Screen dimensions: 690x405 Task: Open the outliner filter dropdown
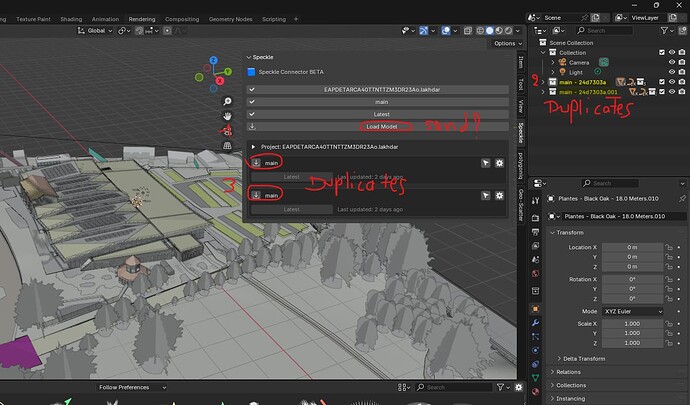(667, 30)
